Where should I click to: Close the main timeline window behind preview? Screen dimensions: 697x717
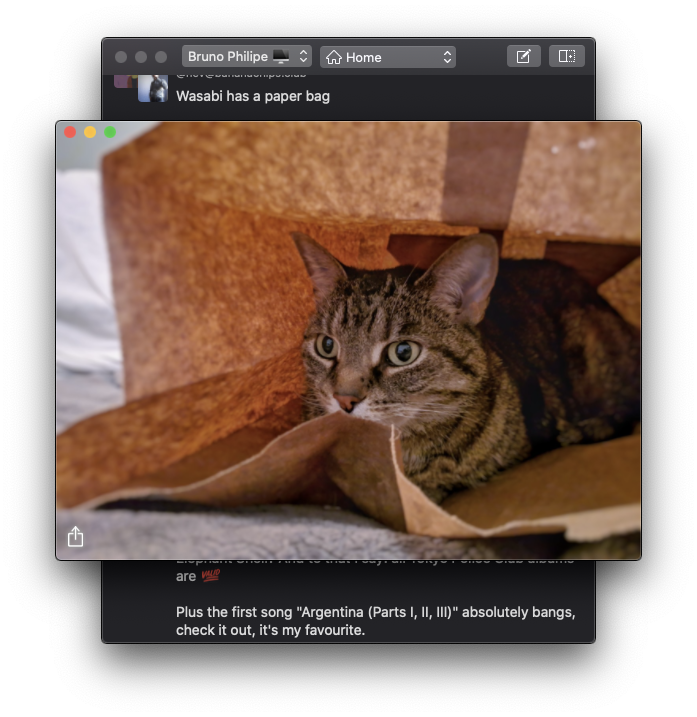coord(121,57)
